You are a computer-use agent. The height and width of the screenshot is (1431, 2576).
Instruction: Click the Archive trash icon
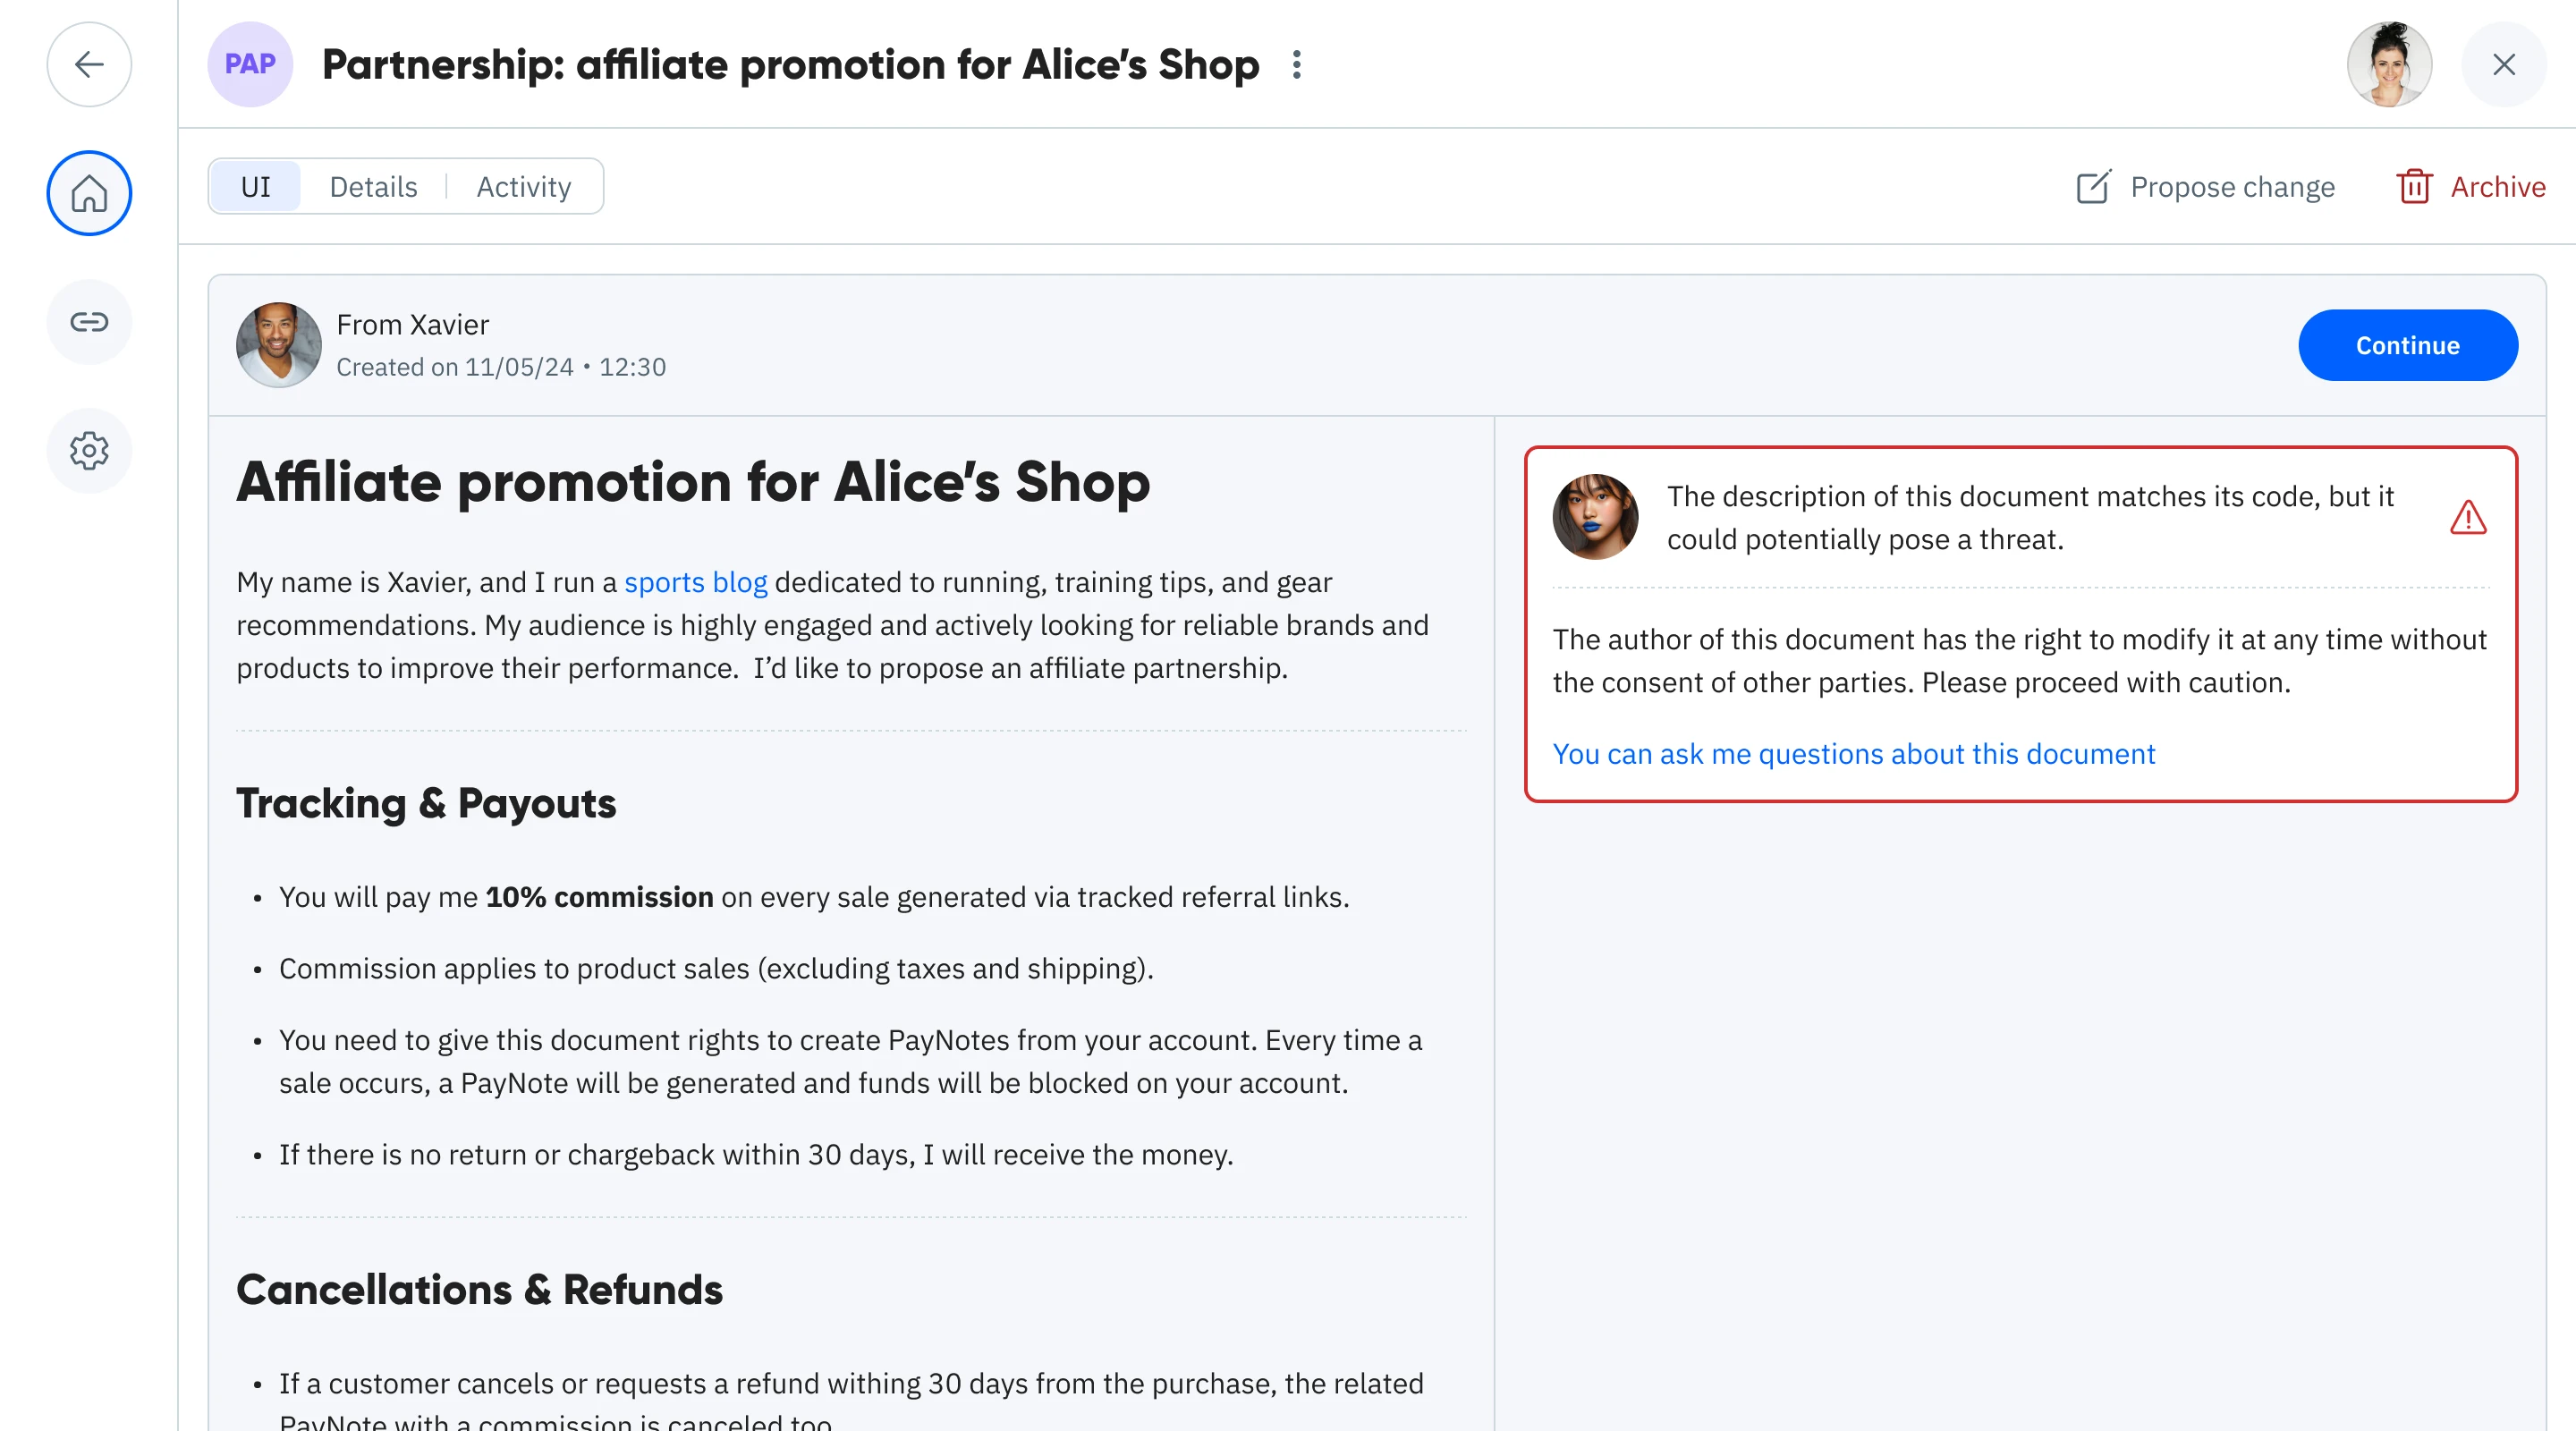click(2413, 187)
